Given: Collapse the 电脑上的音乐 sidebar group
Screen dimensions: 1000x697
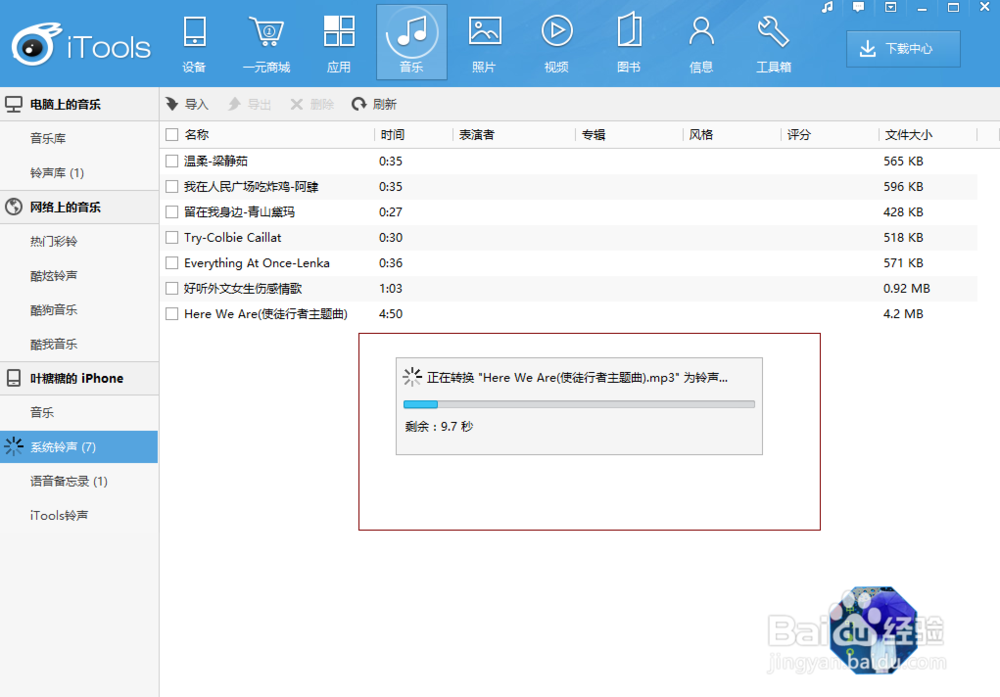Looking at the screenshot, I should (79, 104).
